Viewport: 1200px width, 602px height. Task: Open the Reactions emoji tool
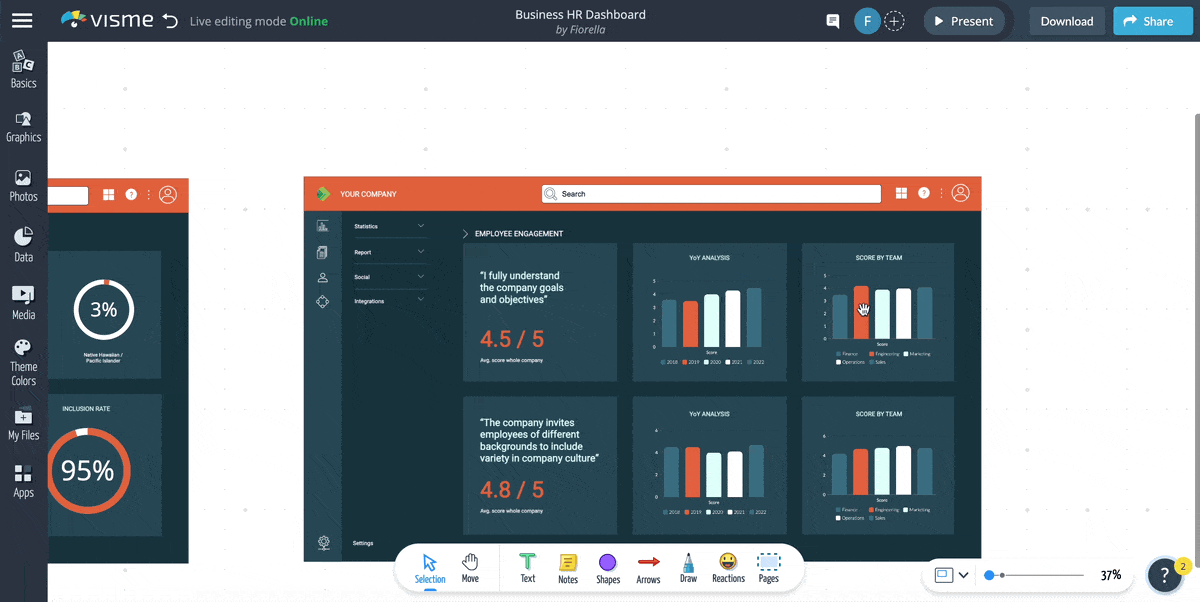pyautogui.click(x=728, y=568)
